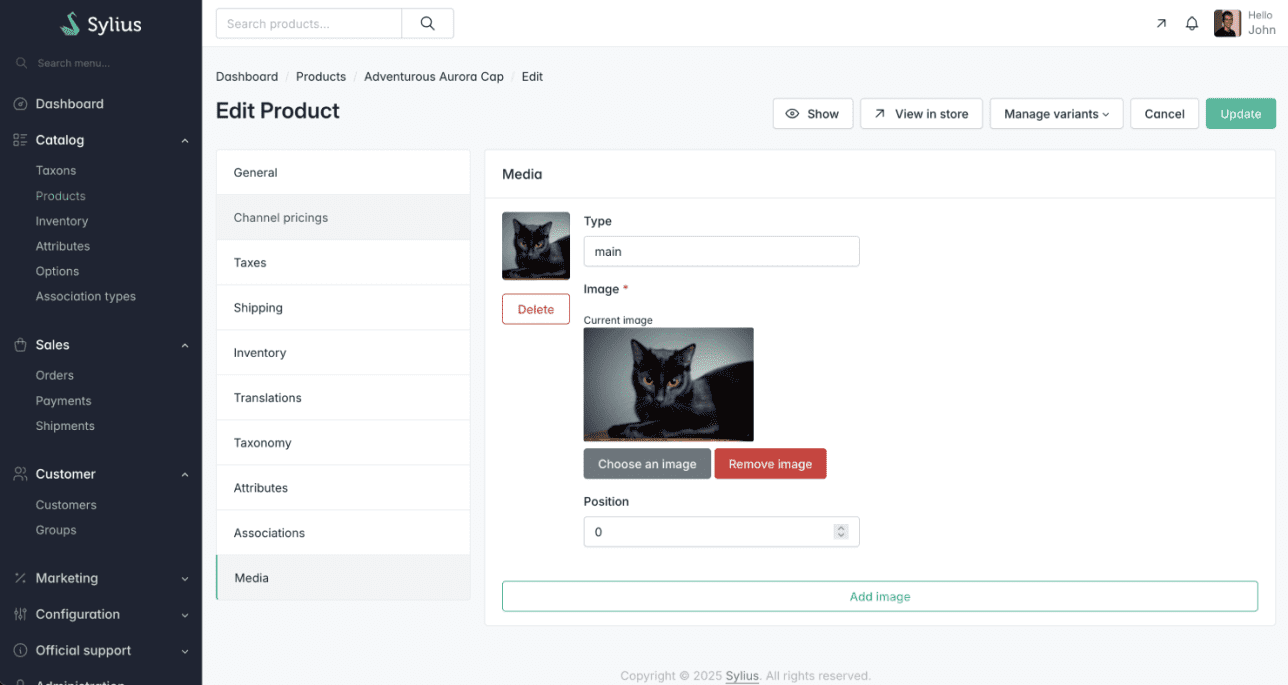This screenshot has height=685, width=1288.
Task: Go to Orders in sidebar
Action: [x=55, y=375]
